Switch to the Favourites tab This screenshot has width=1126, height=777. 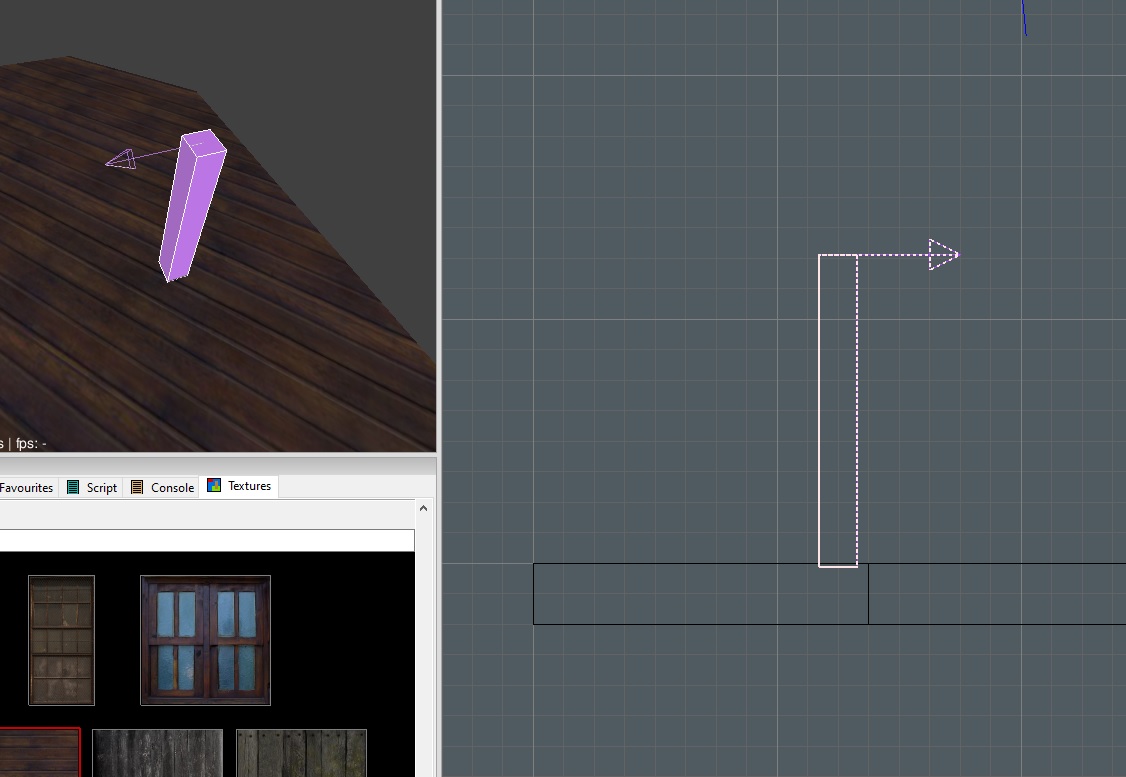pos(26,487)
